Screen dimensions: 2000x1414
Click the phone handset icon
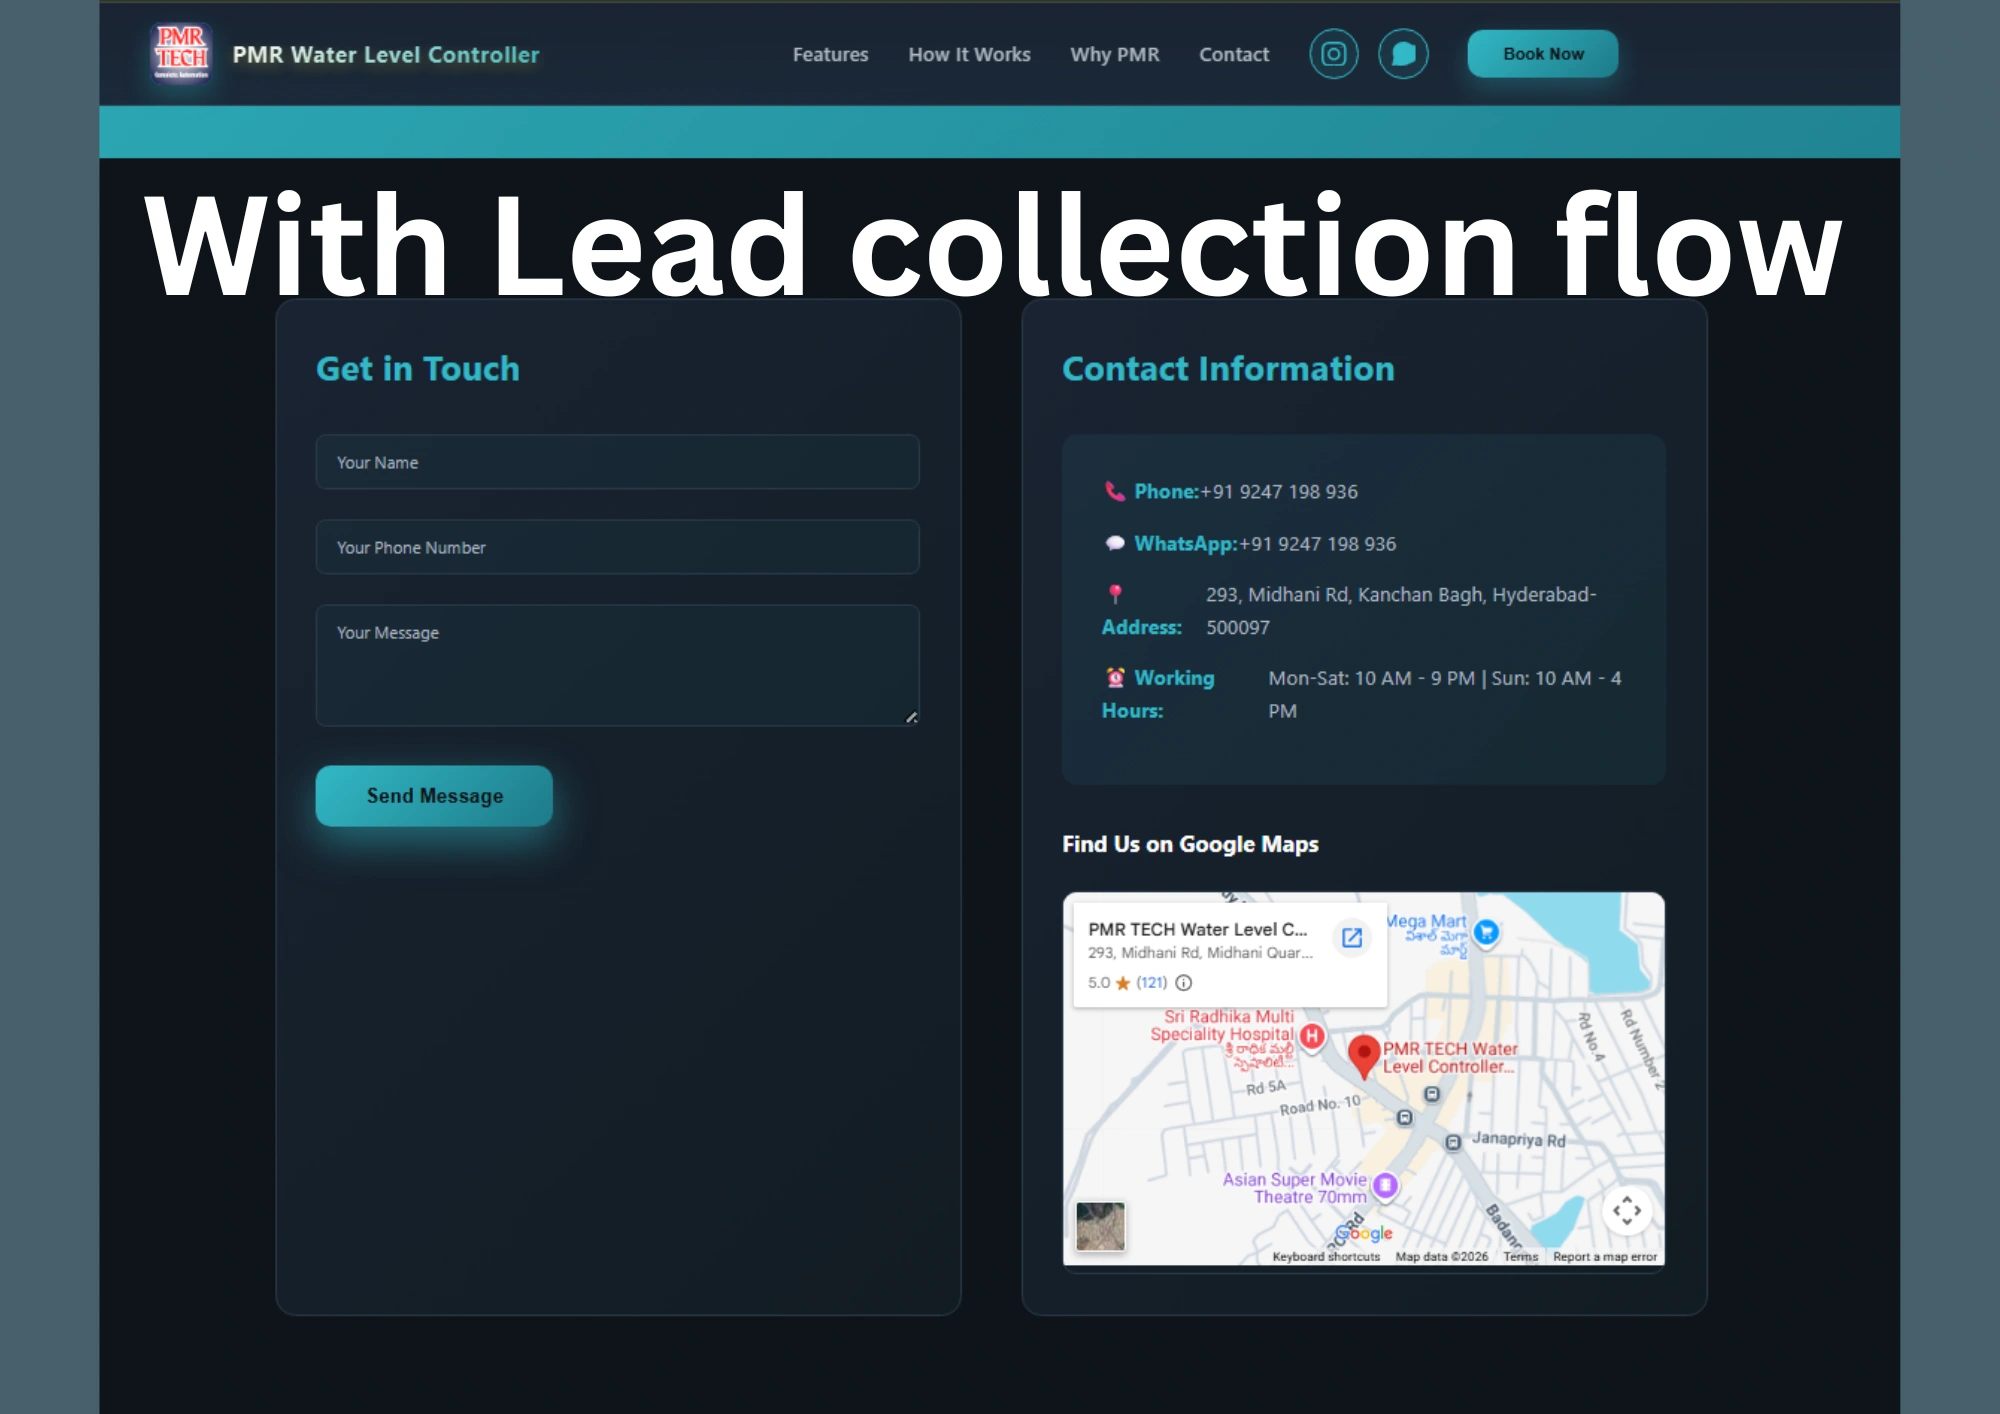pos(1114,491)
